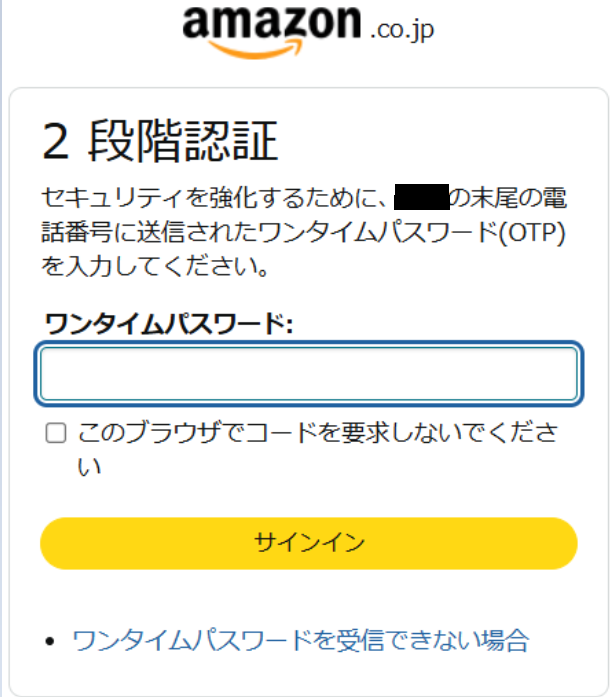Click the (OTP) text in the description
612x697 pixels.
[x=532, y=232]
